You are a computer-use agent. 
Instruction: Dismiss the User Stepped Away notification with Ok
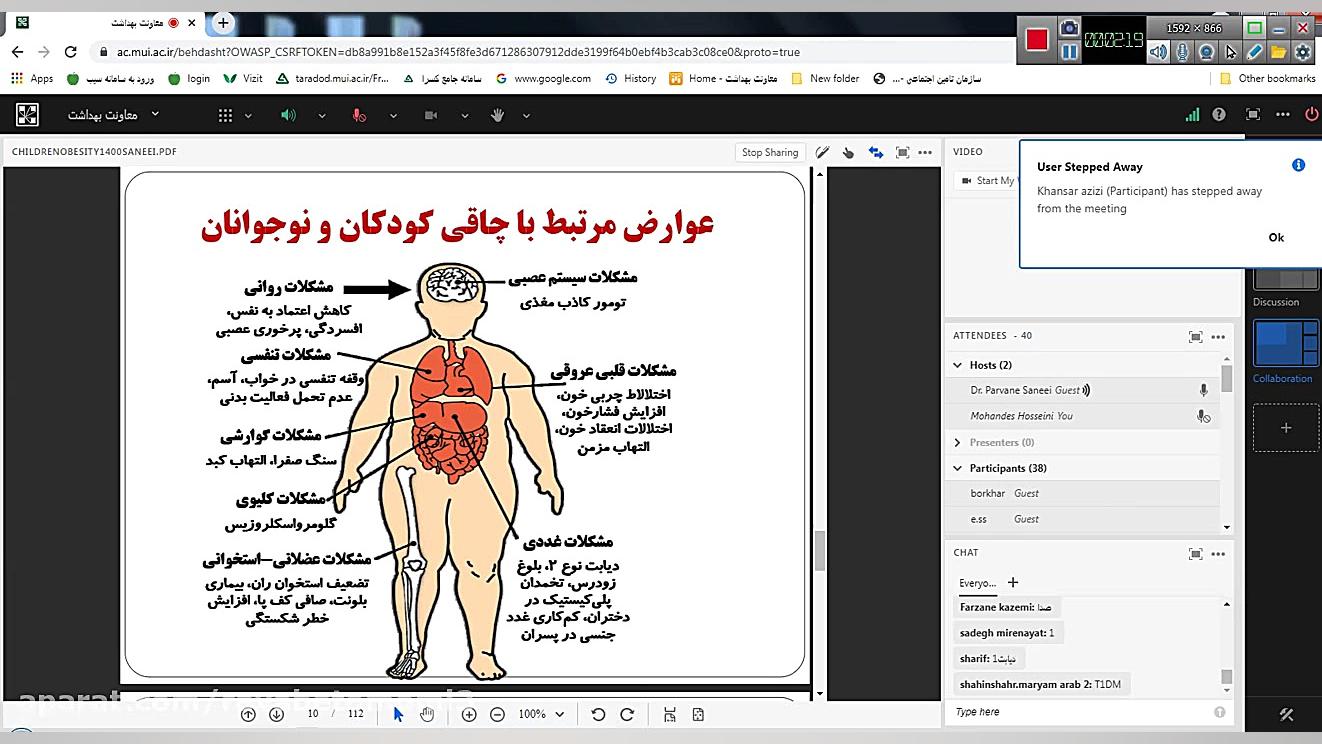pos(1276,237)
